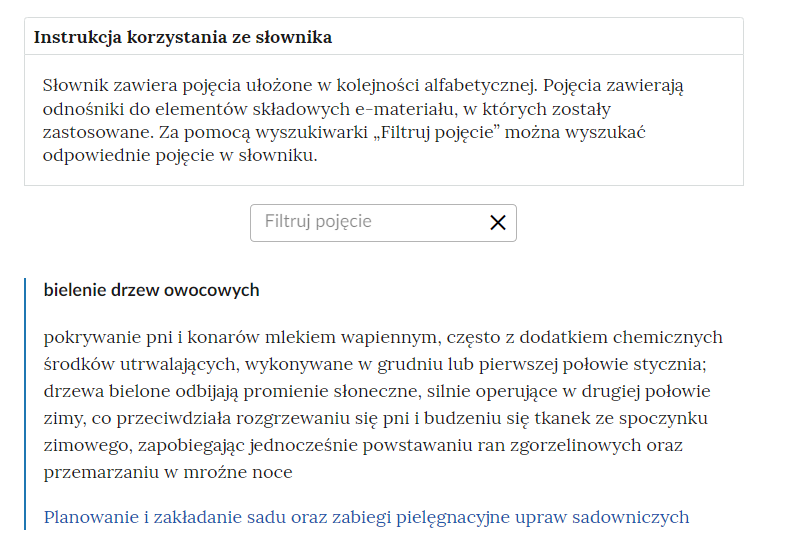
Task: Clear the filter with the X icon
Action: (498, 223)
